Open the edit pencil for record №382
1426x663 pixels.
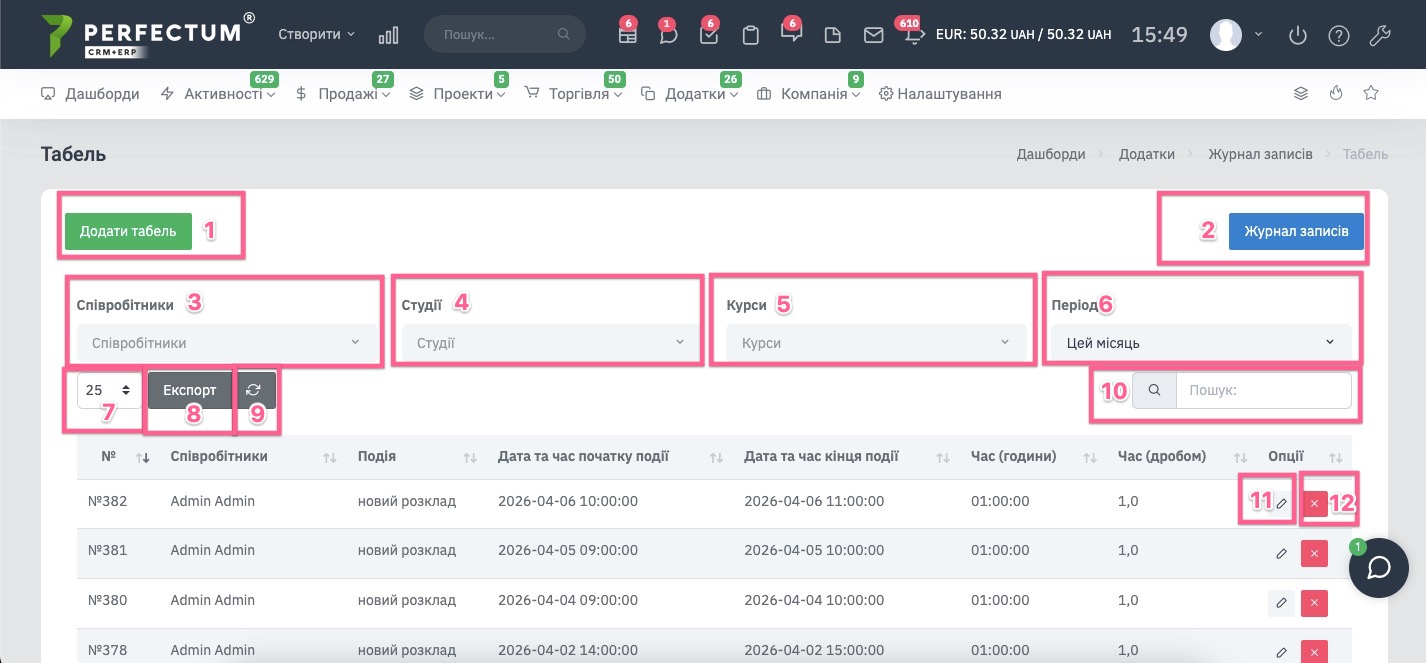[x=1281, y=502]
